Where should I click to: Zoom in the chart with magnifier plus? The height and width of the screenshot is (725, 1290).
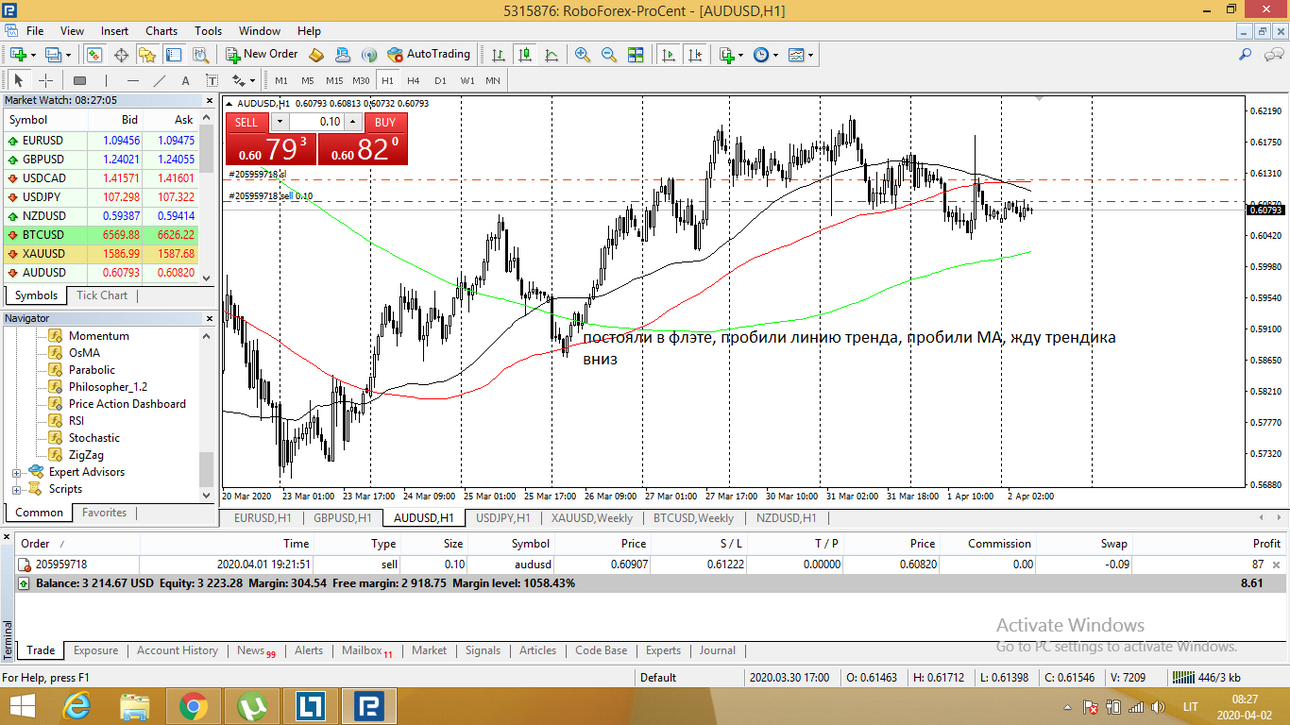(582, 54)
